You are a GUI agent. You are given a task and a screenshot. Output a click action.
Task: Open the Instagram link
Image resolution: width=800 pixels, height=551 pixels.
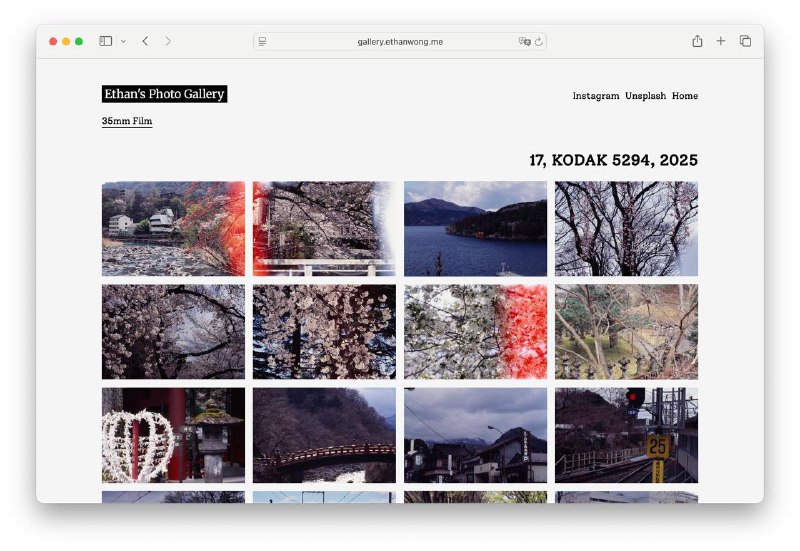pyautogui.click(x=595, y=96)
